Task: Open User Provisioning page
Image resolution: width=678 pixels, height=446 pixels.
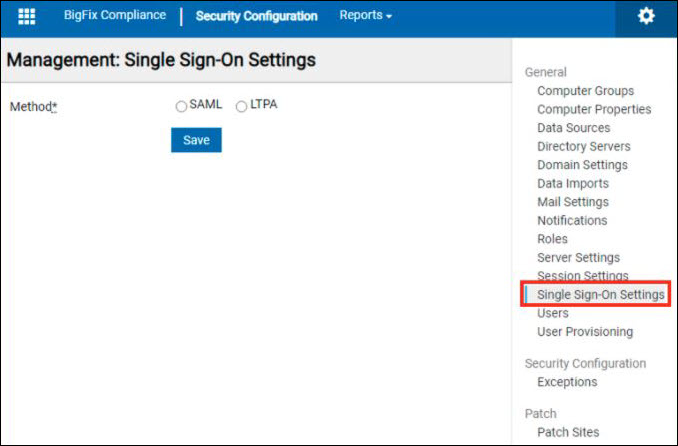Action: click(584, 332)
